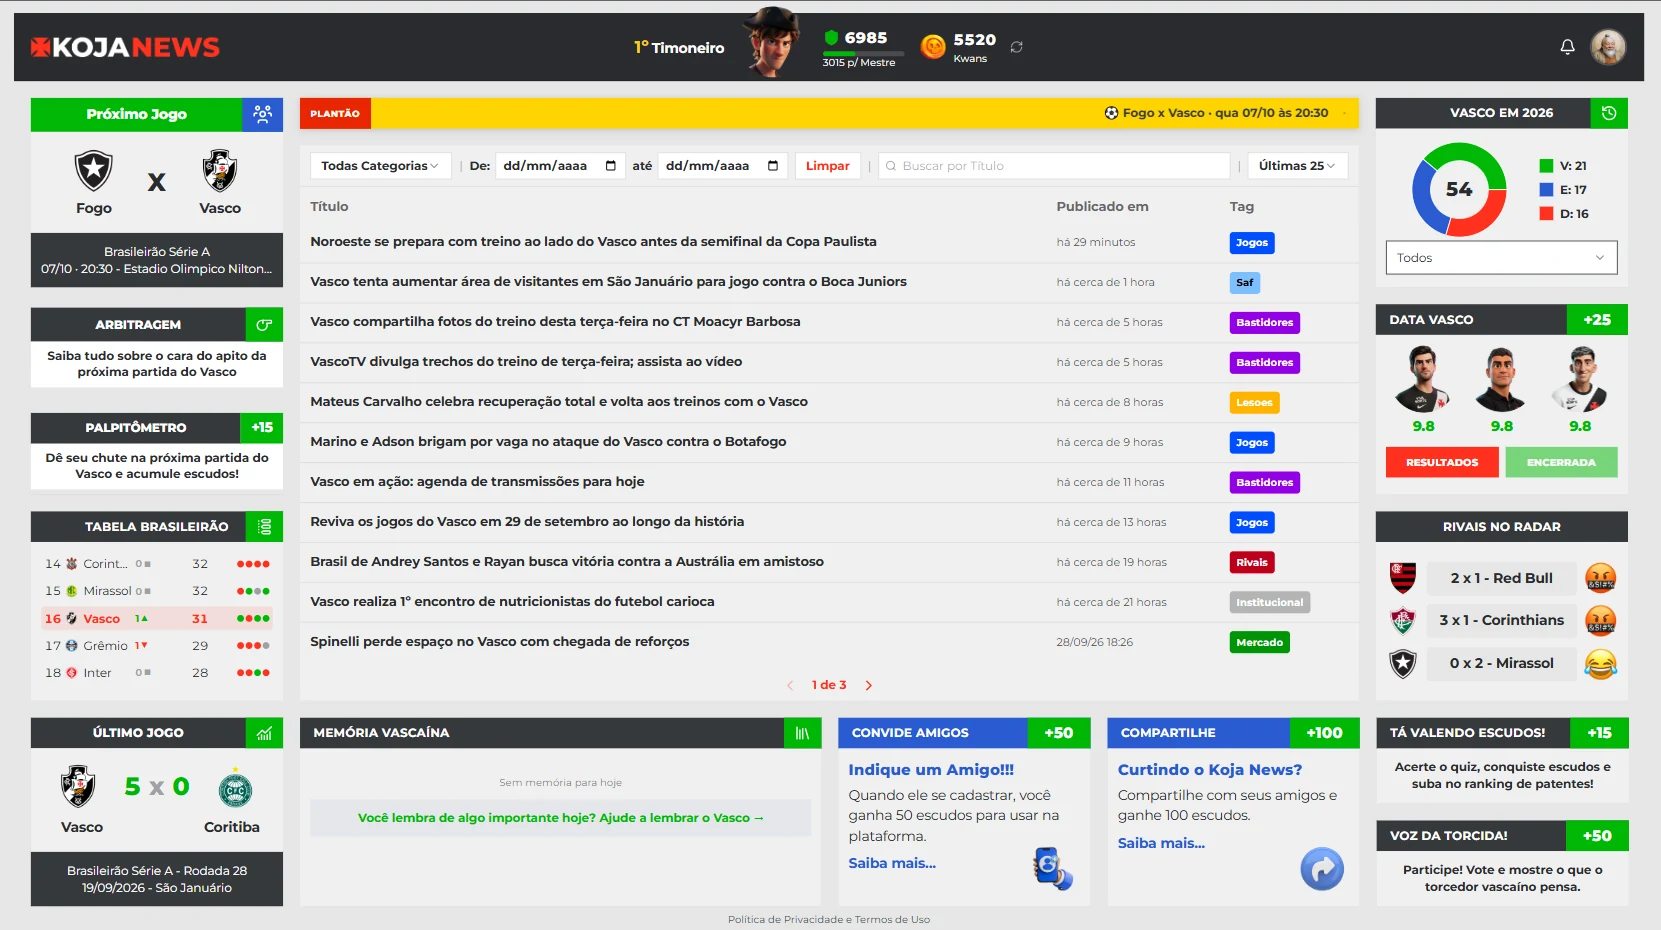Screen dimensions: 1661x930
Task: Open the Compartilhe panel header
Action: point(1233,733)
